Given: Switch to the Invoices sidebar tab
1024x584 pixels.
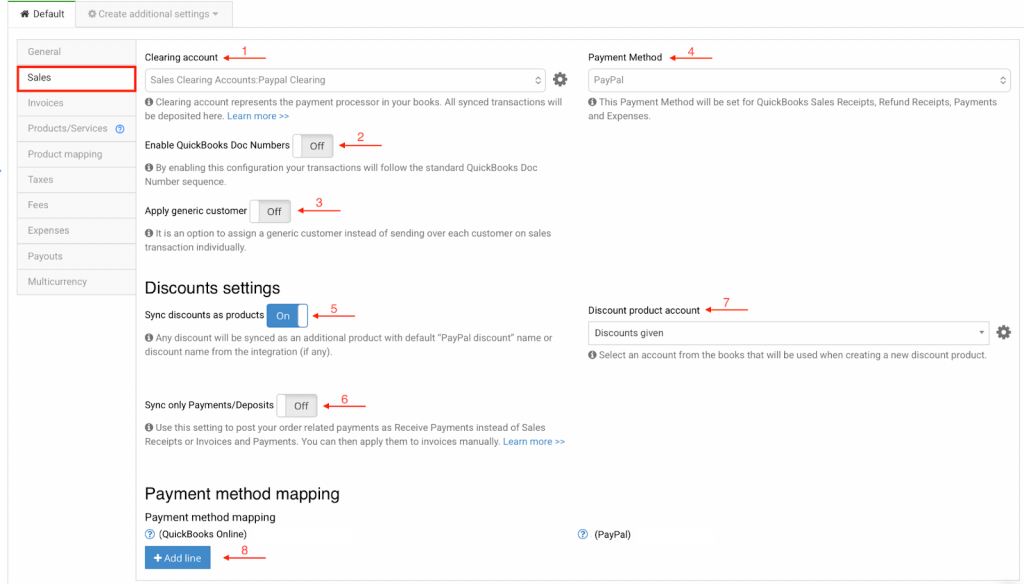Looking at the screenshot, I should (x=46, y=103).
